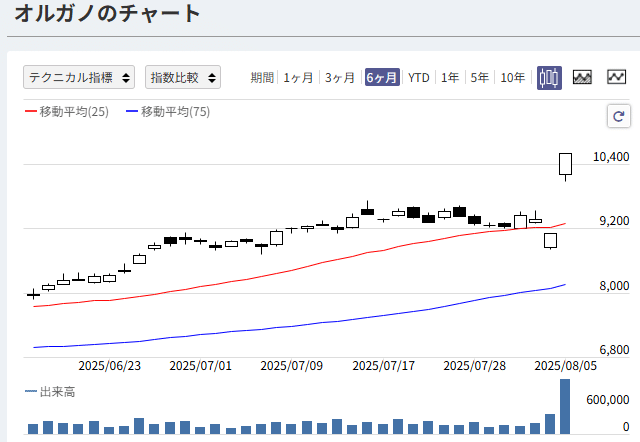Toggle the 出来高 volume legend entry
640x442 pixels.
click(50, 392)
